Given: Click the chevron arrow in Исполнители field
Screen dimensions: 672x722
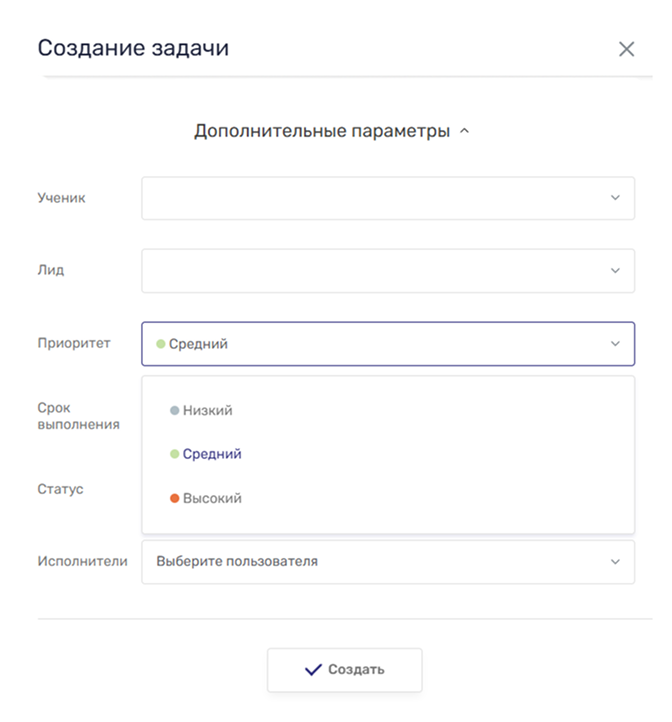Looking at the screenshot, I should click(x=615, y=562).
